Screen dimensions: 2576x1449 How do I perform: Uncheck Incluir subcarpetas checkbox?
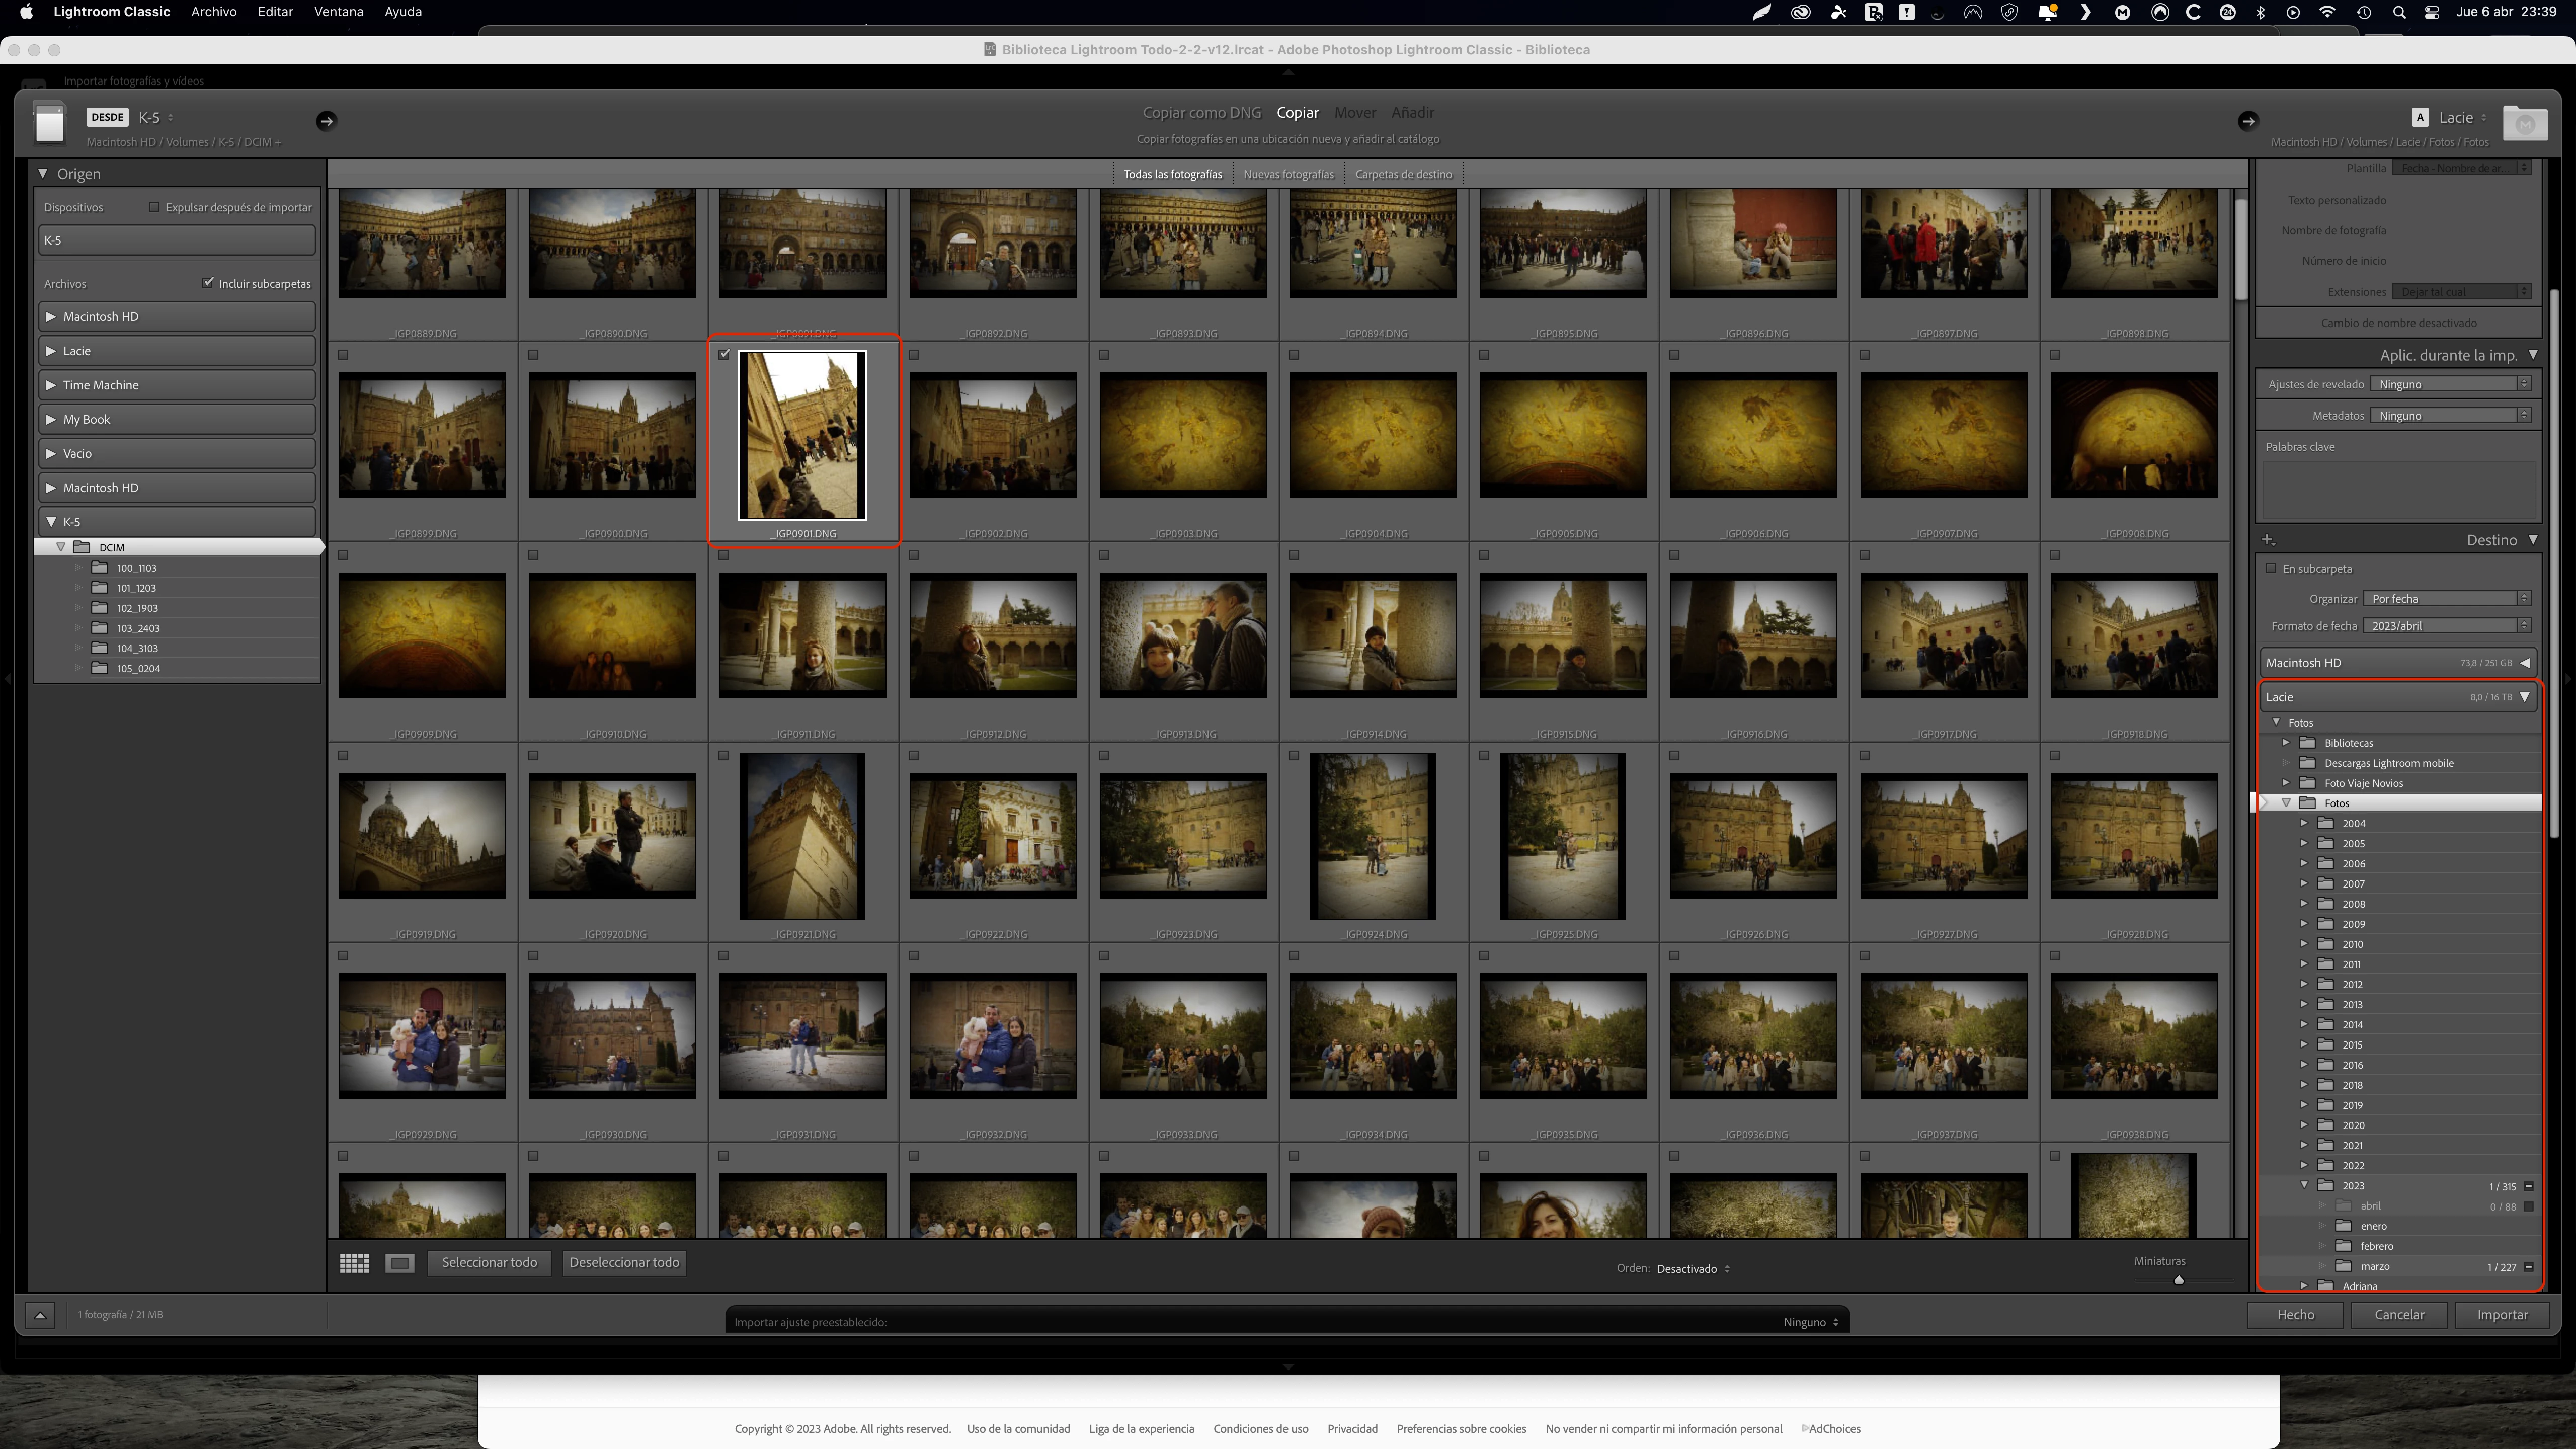[x=208, y=283]
